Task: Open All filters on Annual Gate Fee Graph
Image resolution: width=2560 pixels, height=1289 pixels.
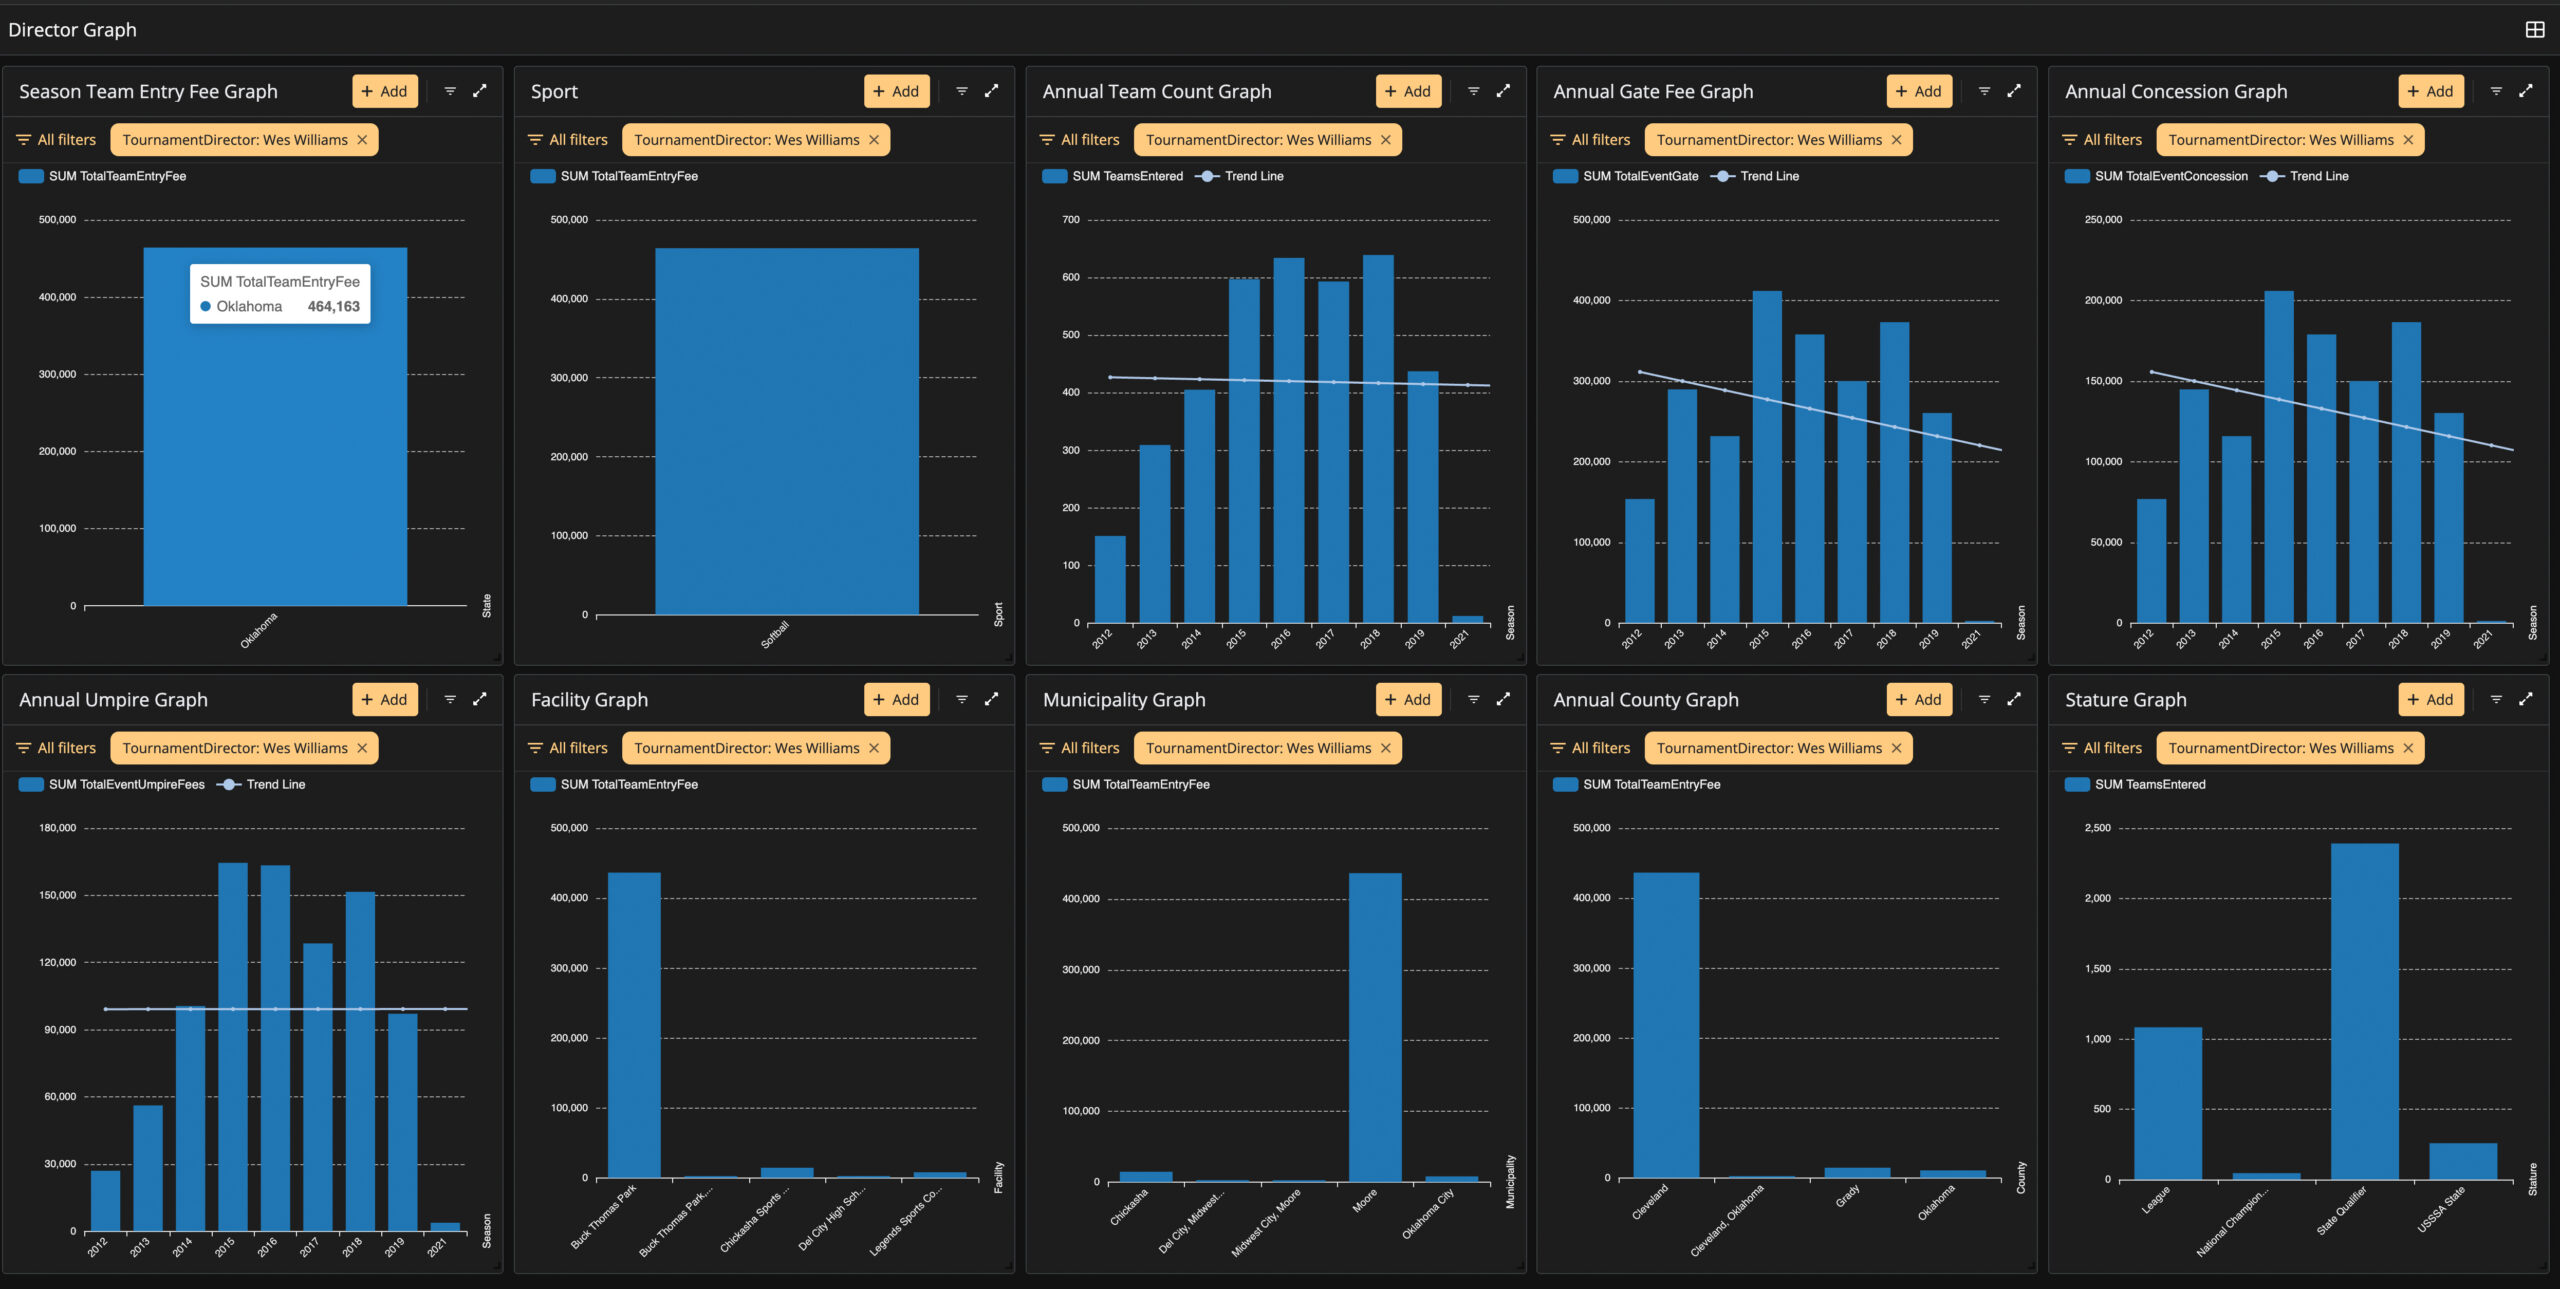Action: click(x=1591, y=140)
